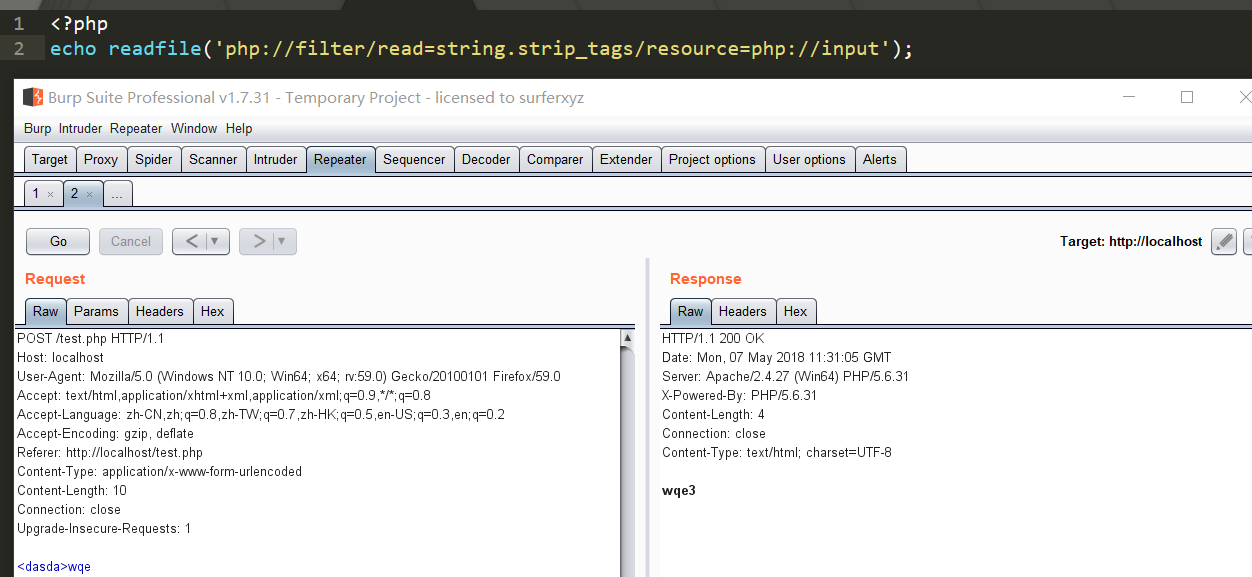Select Repeater request tab 2

[x=74, y=193]
